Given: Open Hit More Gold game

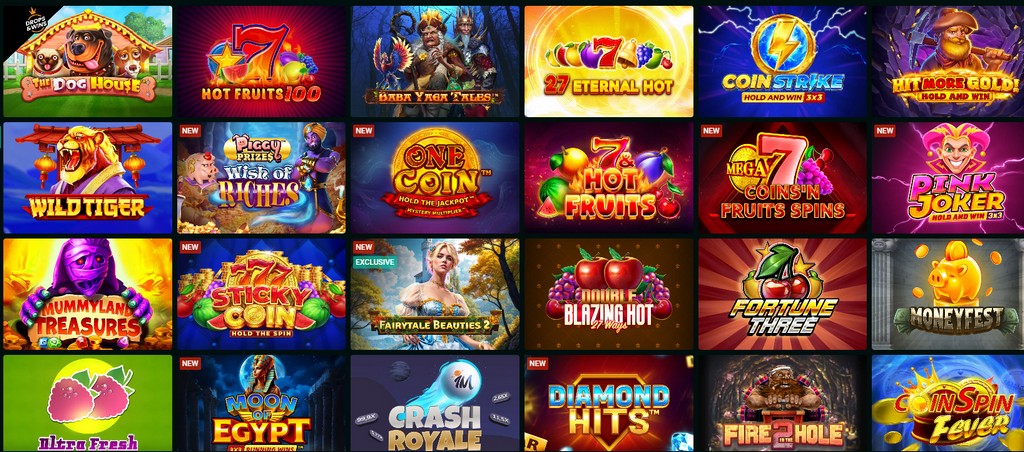Looking at the screenshot, I should tap(948, 61).
